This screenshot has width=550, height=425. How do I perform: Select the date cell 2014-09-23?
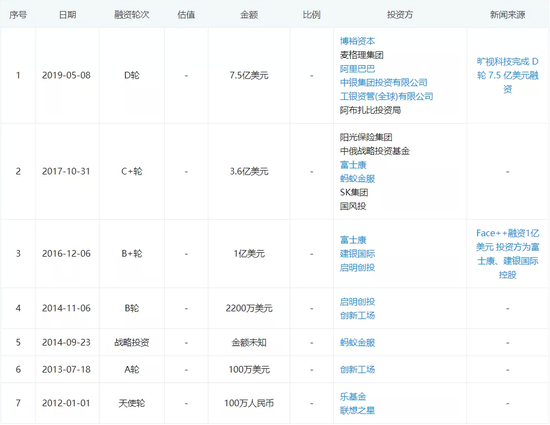pos(66,342)
